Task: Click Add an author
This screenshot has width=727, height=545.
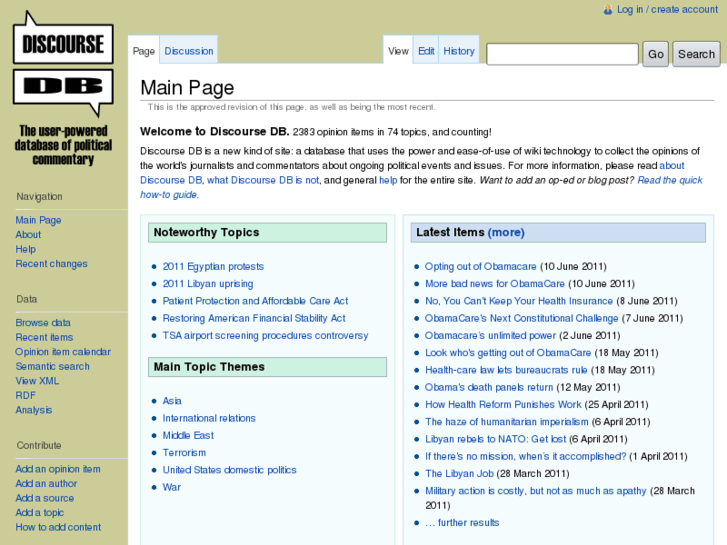Action: (46, 483)
